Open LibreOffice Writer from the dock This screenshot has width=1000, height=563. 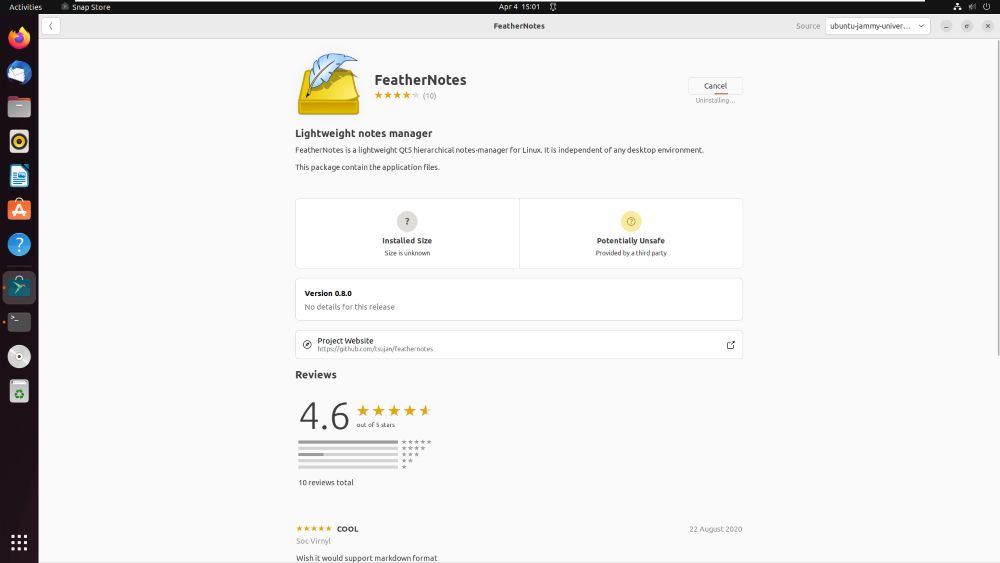pyautogui.click(x=19, y=176)
